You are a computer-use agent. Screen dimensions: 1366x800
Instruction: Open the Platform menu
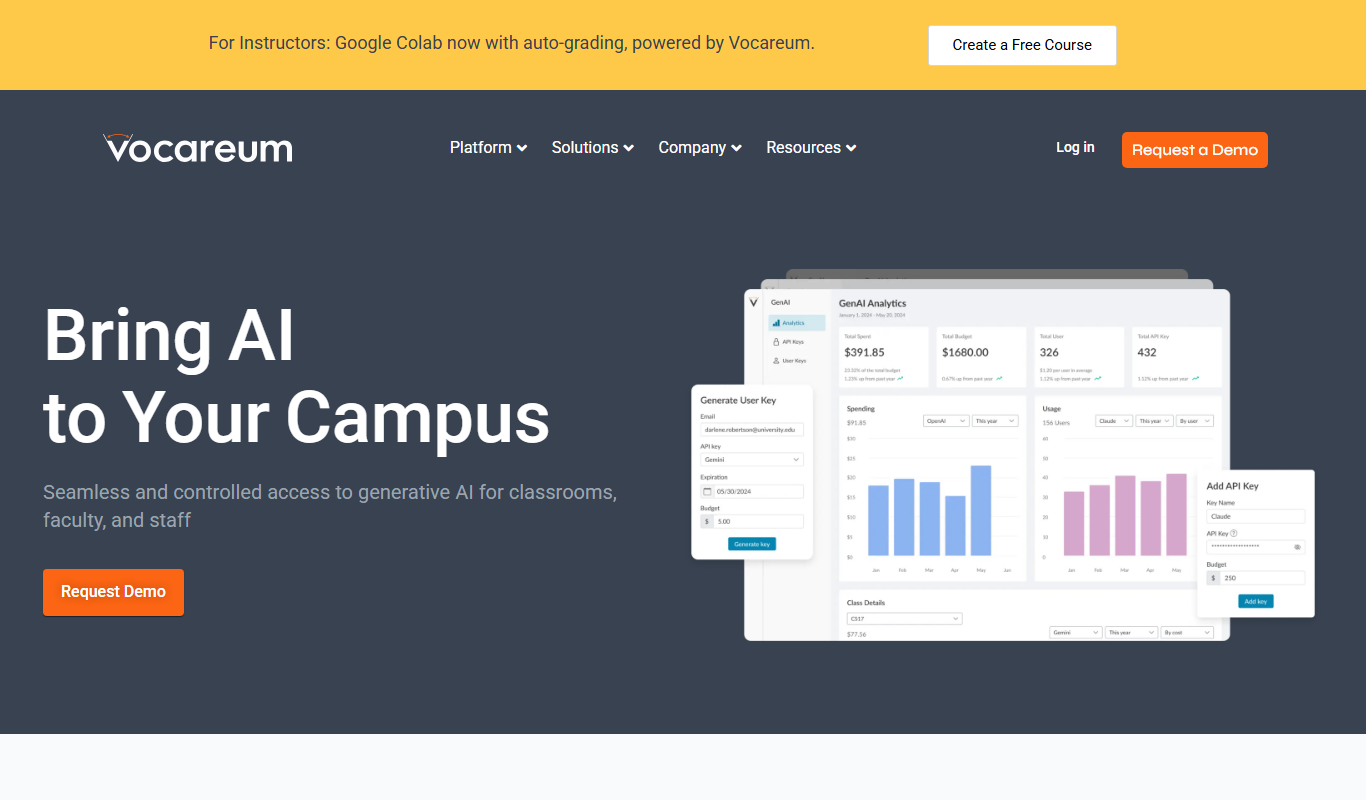tap(488, 147)
